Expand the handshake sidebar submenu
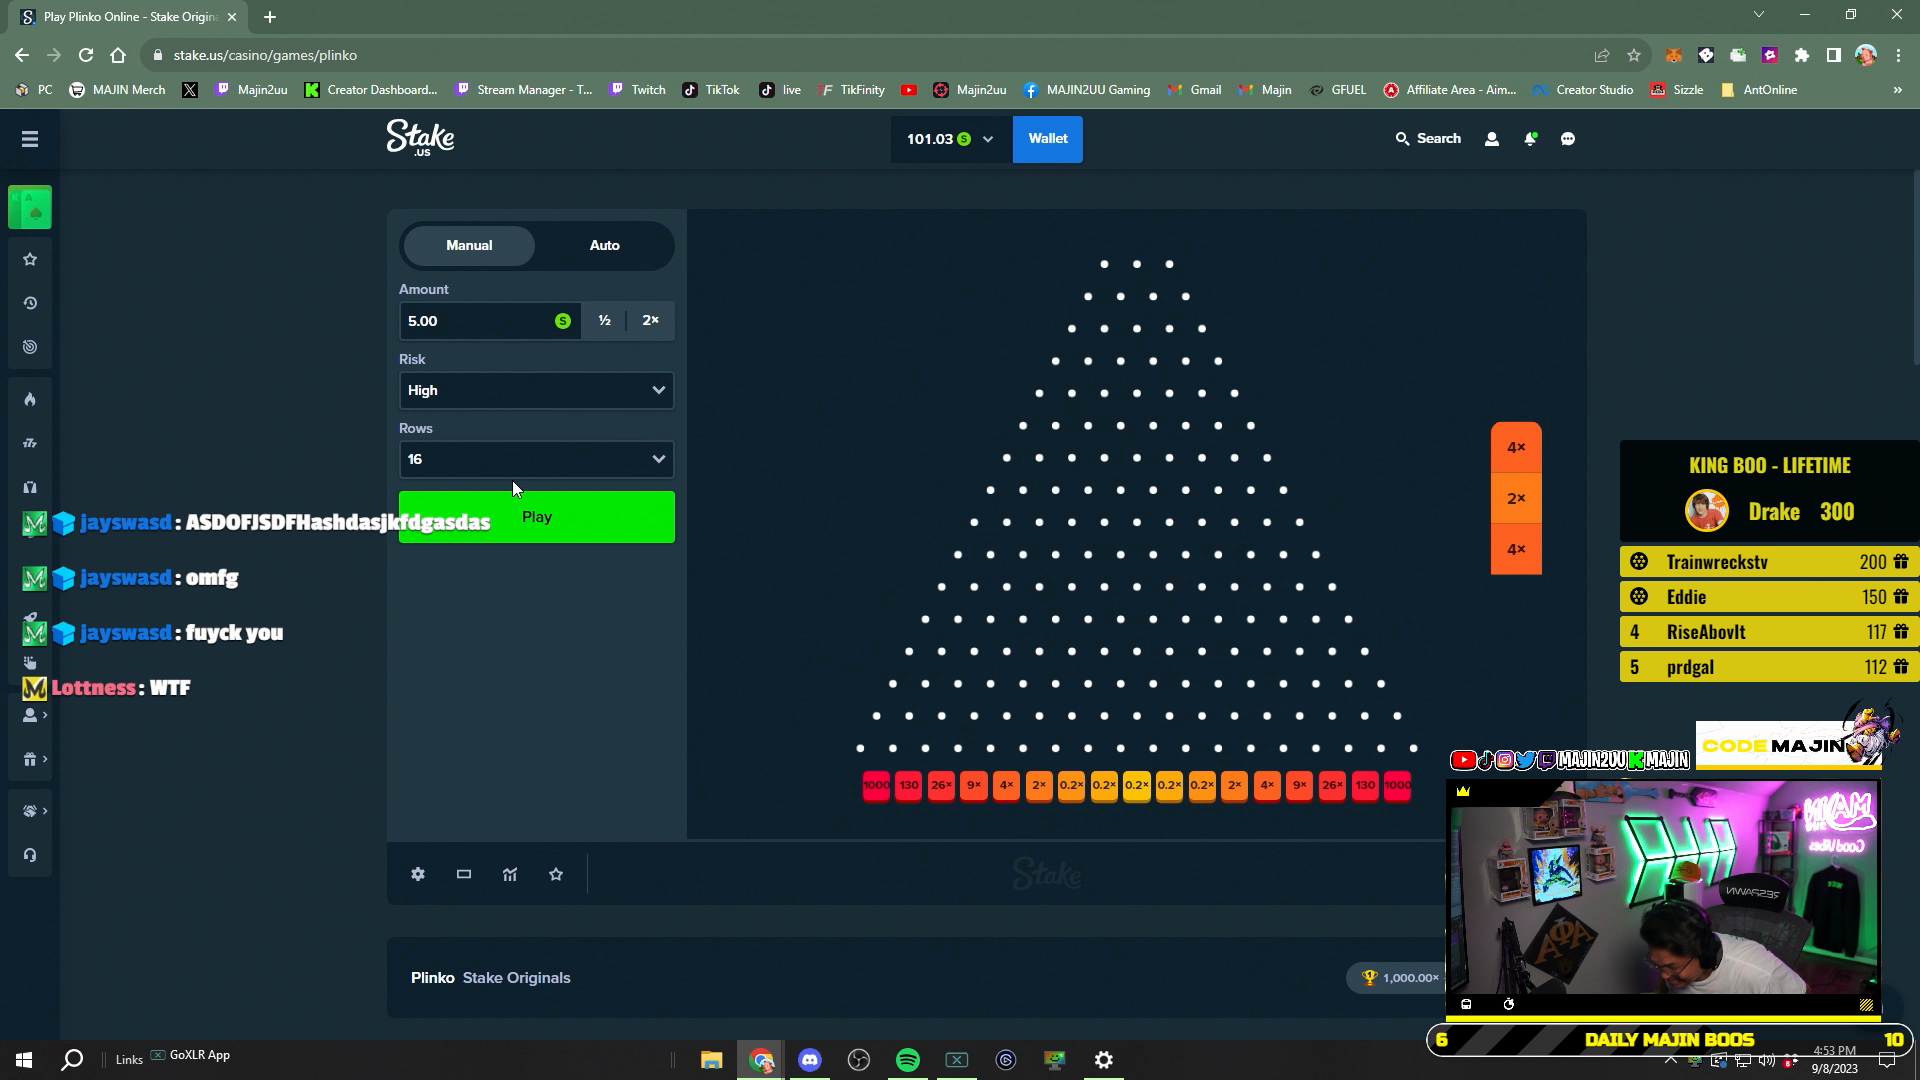This screenshot has height=1080, width=1920. [35, 812]
